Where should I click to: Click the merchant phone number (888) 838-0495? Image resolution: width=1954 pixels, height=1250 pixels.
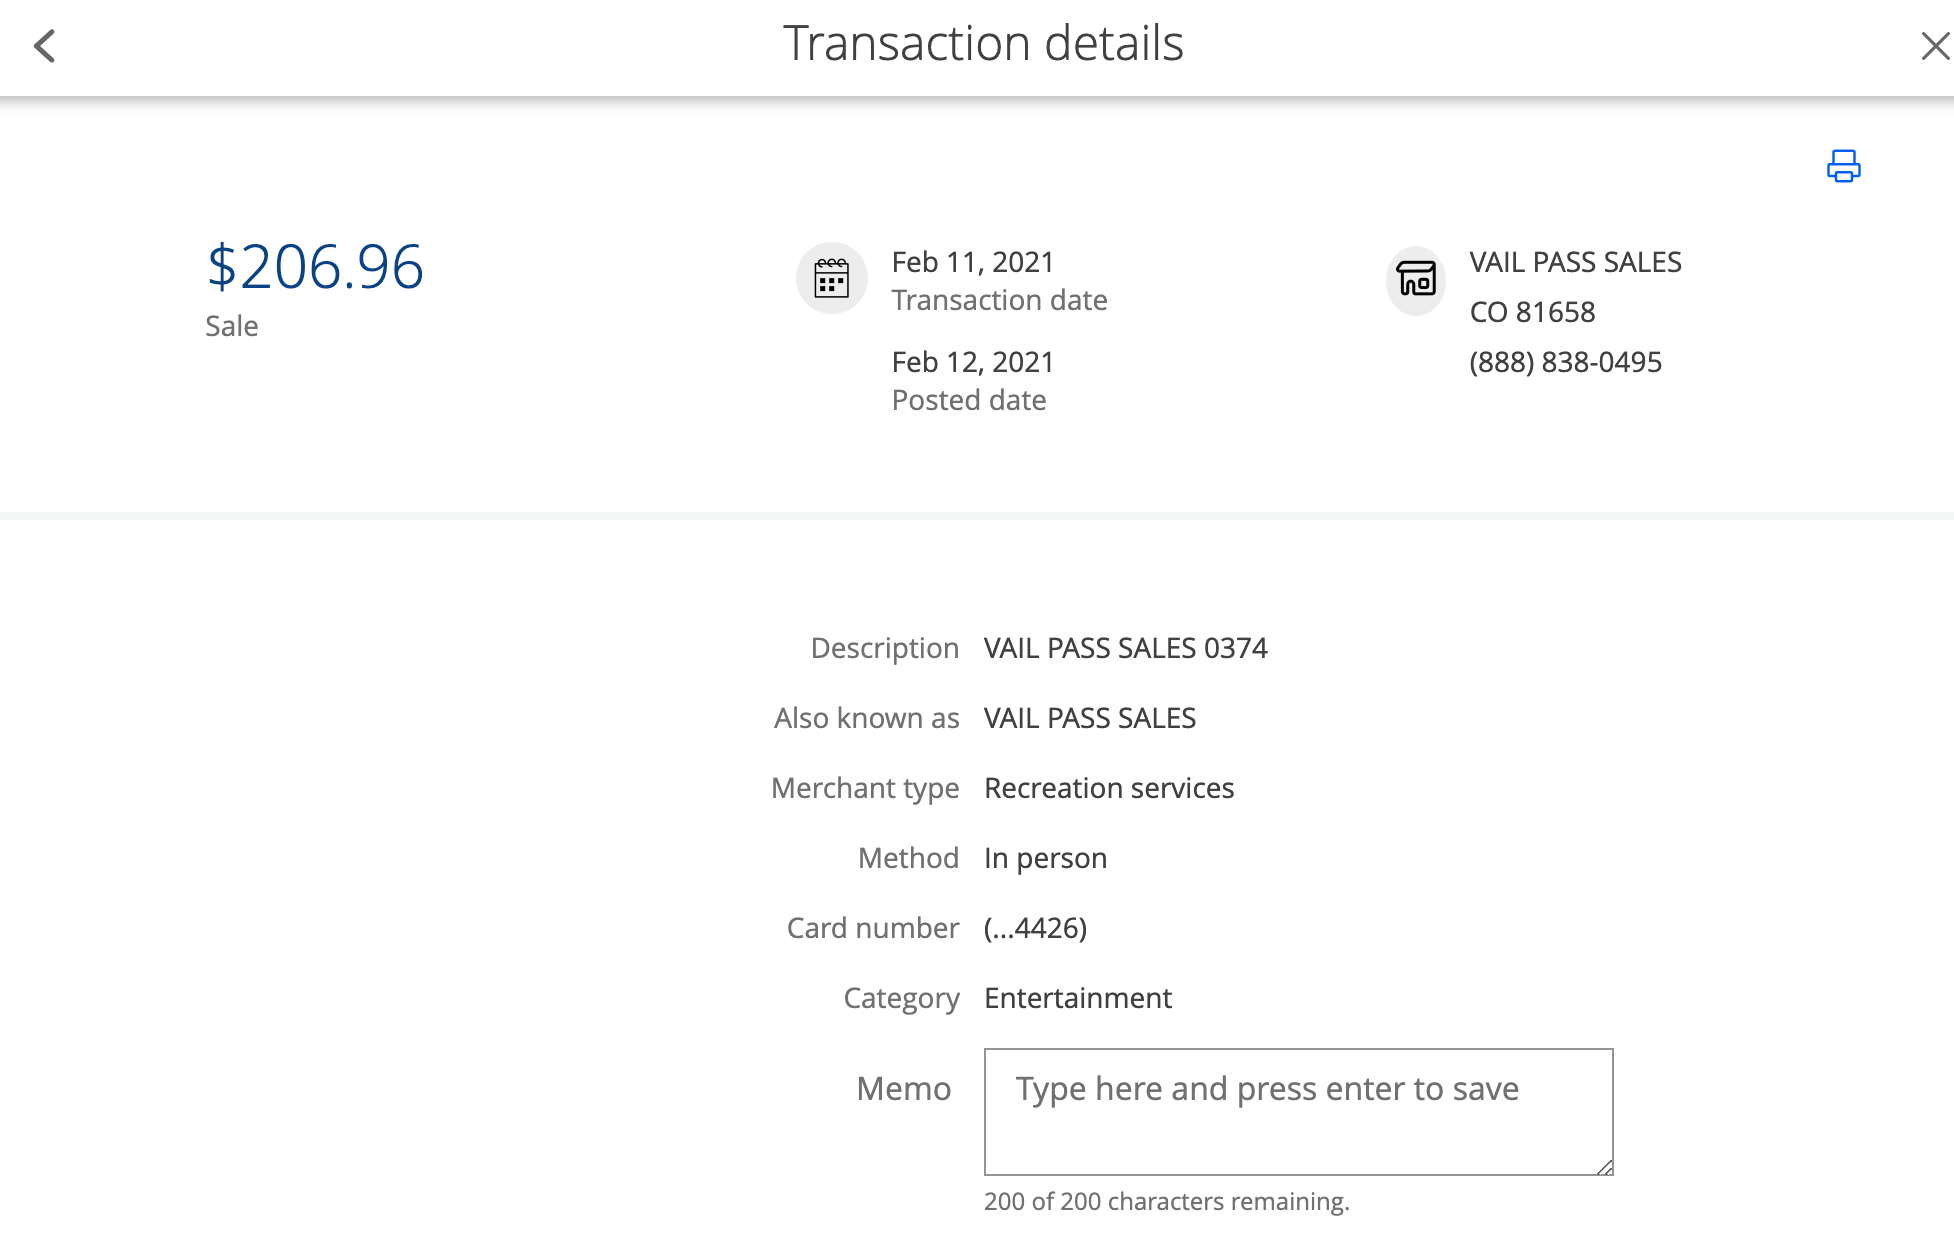coord(1565,362)
